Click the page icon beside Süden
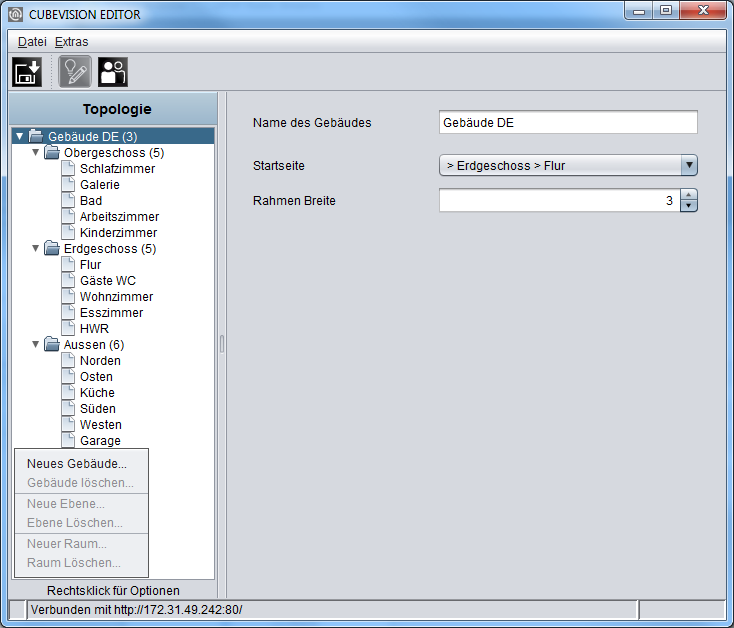The width and height of the screenshot is (734, 628). coord(68,408)
